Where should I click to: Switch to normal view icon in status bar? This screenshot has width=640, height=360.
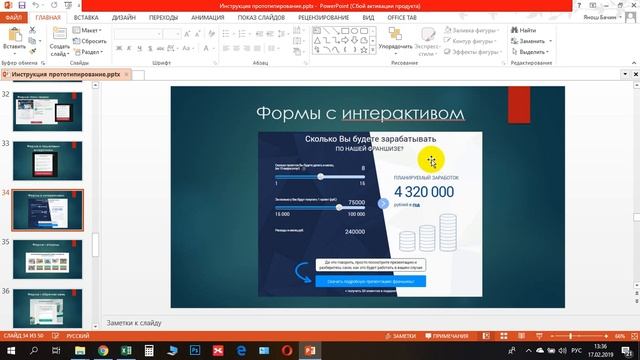click(486, 336)
